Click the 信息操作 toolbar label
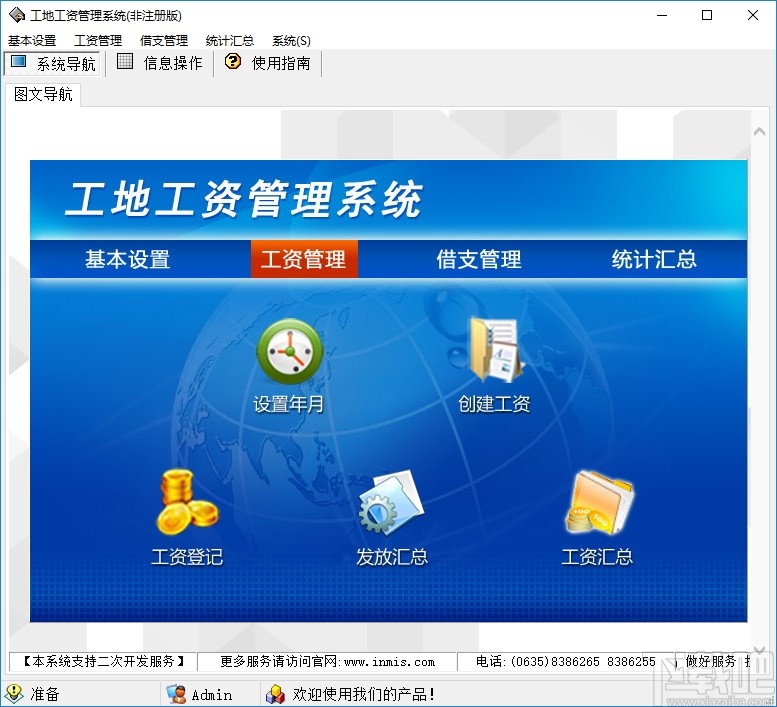777x707 pixels. pos(173,63)
